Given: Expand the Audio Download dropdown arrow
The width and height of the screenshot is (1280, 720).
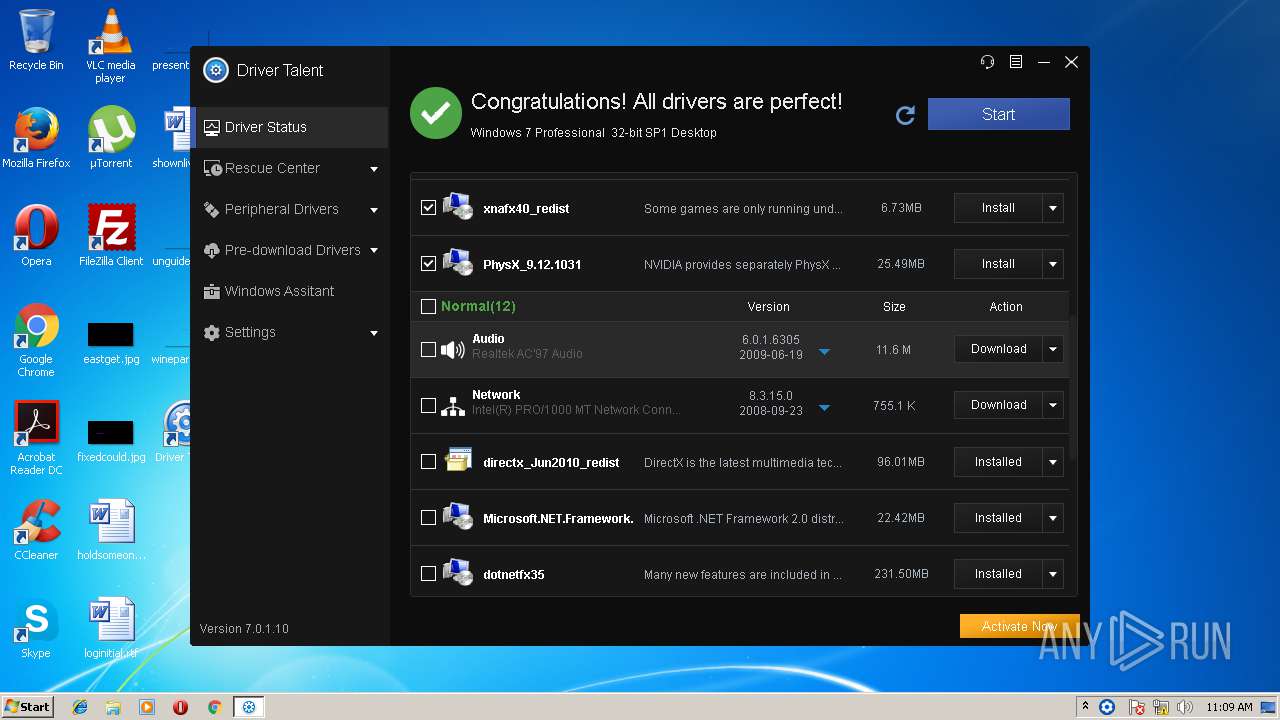Looking at the screenshot, I should tap(1052, 349).
